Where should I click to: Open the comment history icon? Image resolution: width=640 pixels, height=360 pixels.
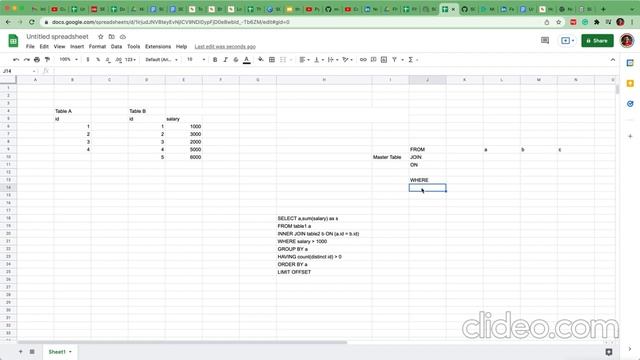(x=545, y=40)
